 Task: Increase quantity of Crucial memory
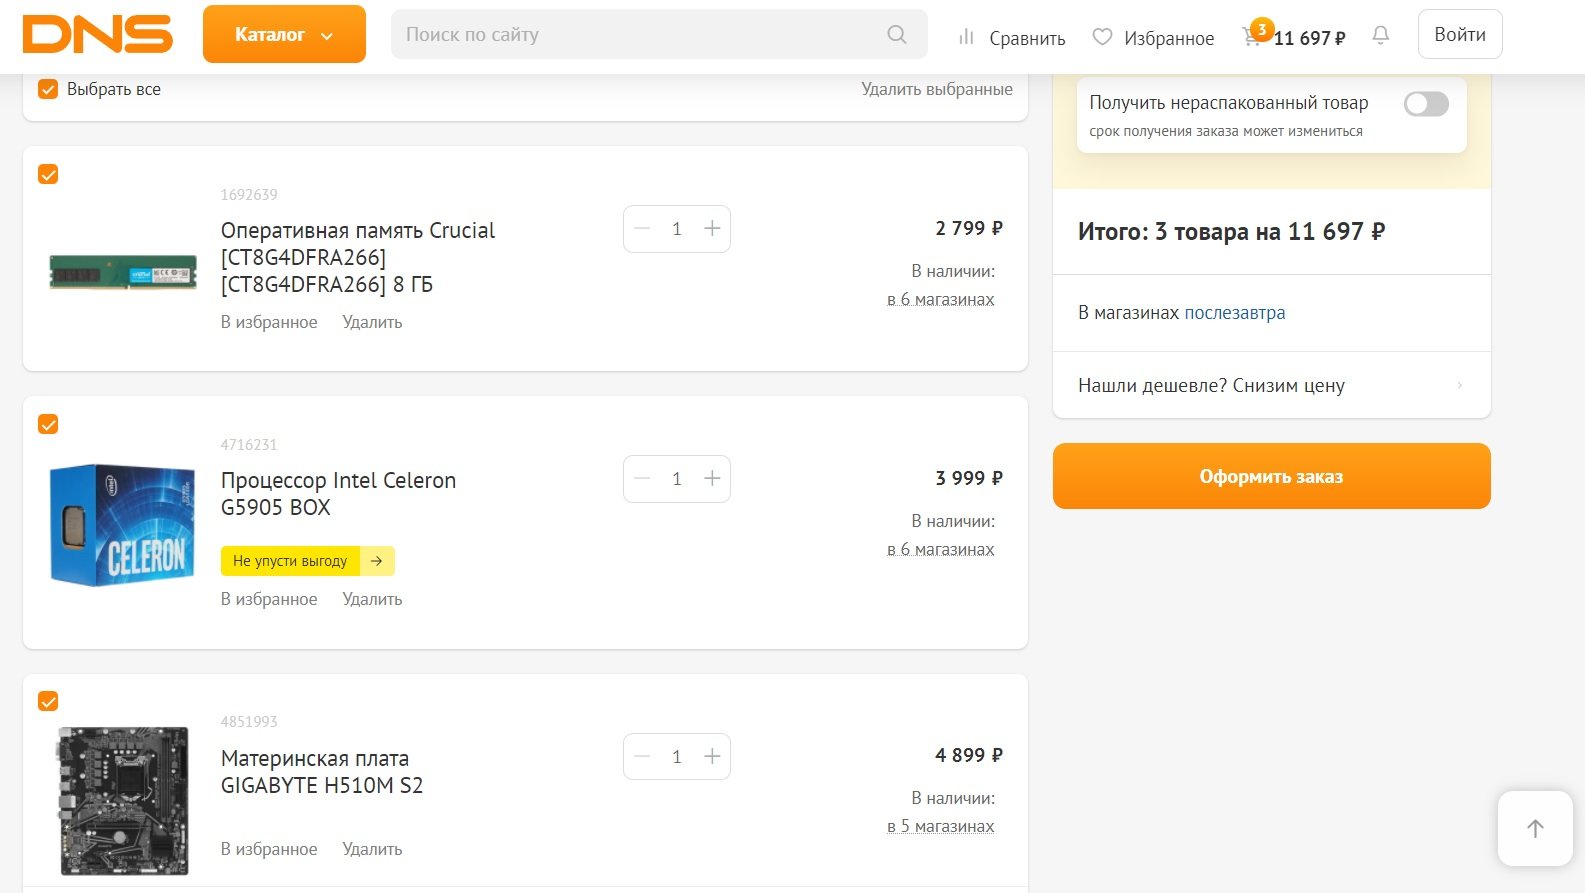coord(712,229)
